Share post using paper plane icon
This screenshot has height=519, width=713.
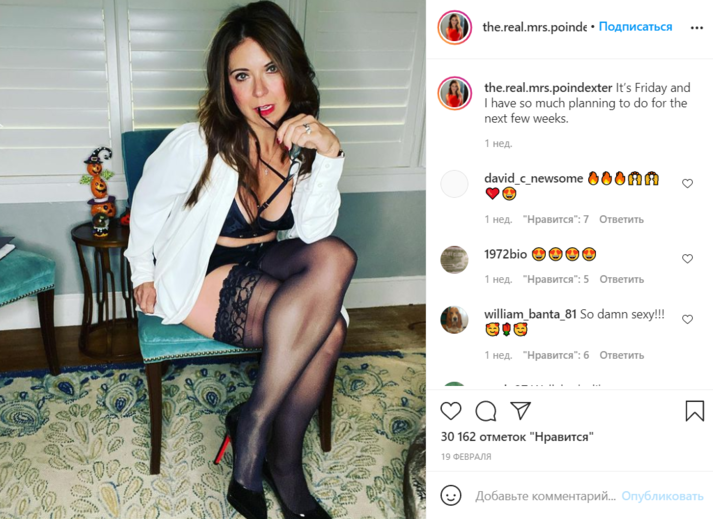click(x=521, y=410)
